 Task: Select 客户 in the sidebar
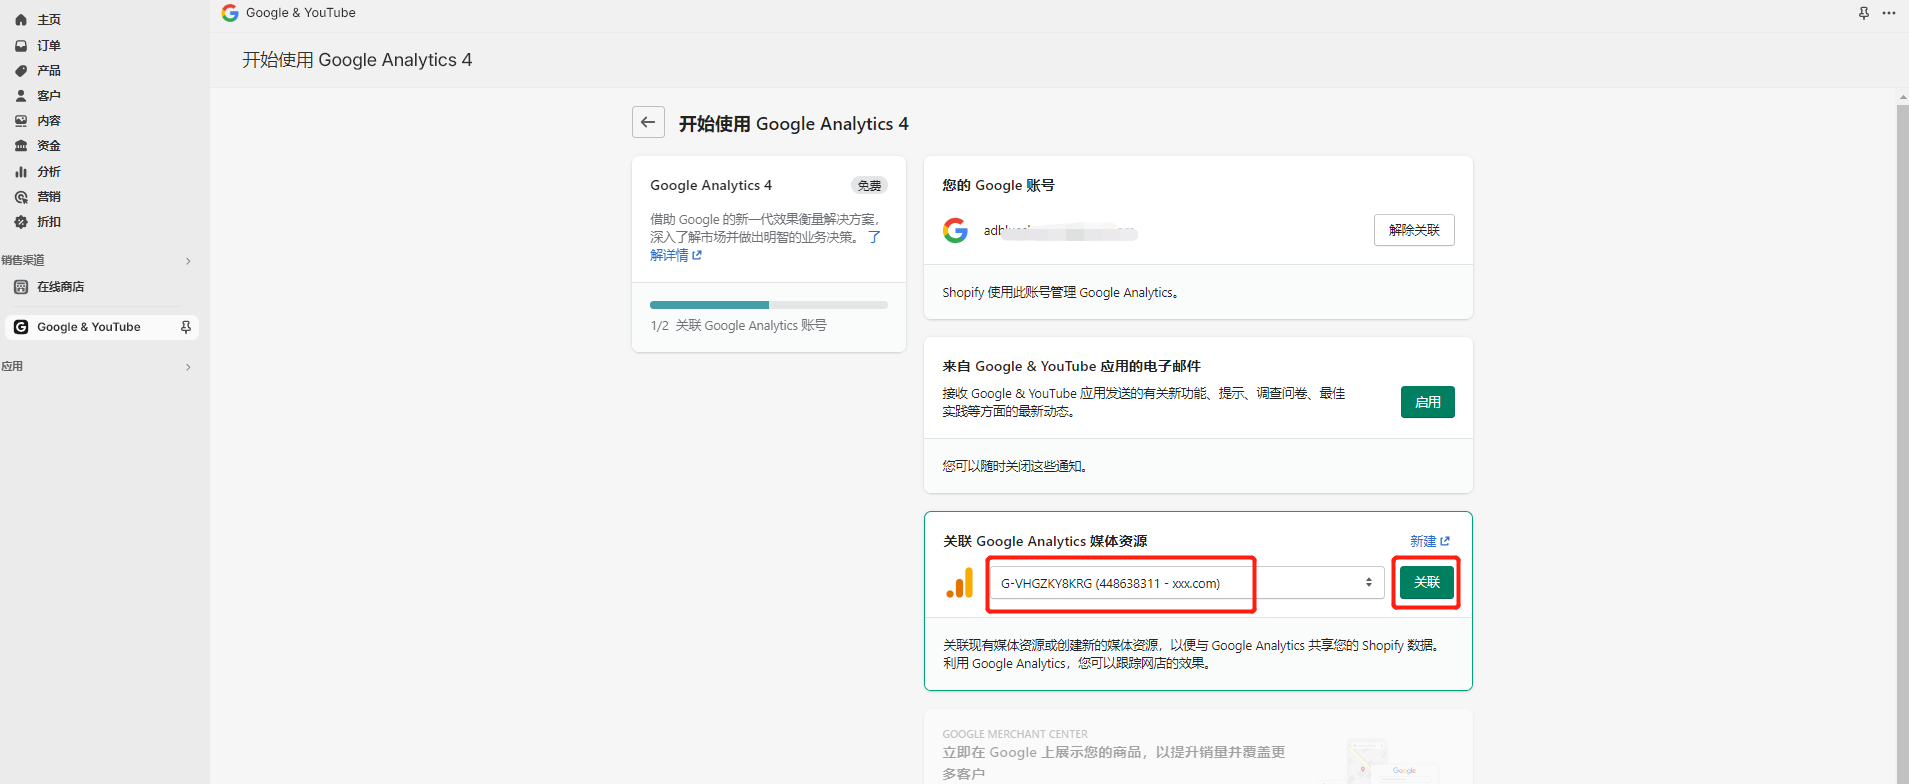(49, 95)
